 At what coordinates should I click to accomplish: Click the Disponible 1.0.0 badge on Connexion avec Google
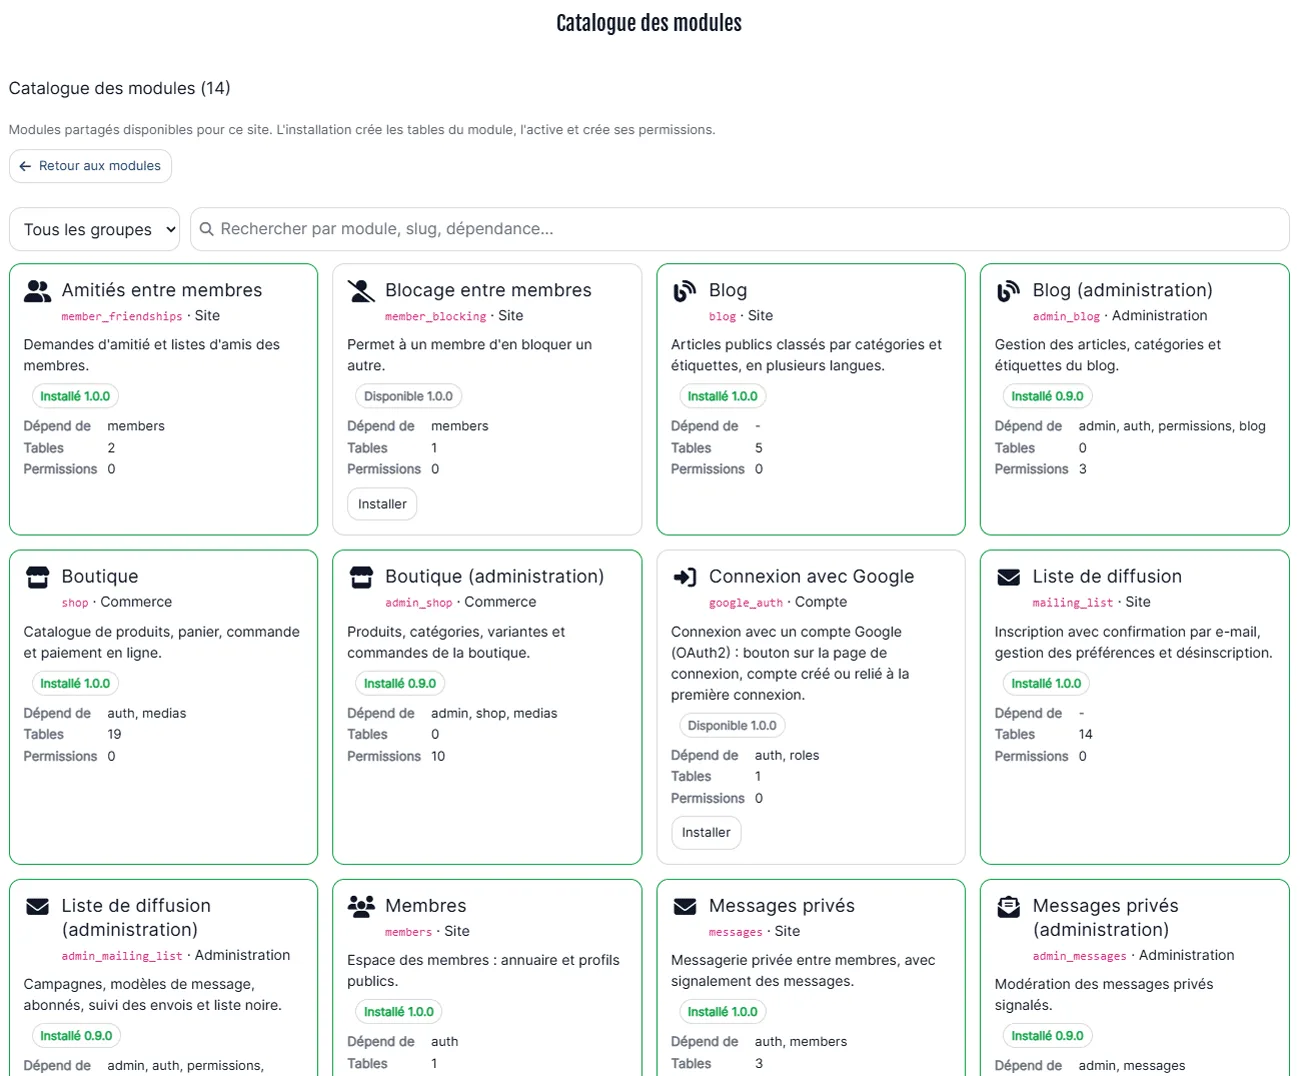coord(732,725)
